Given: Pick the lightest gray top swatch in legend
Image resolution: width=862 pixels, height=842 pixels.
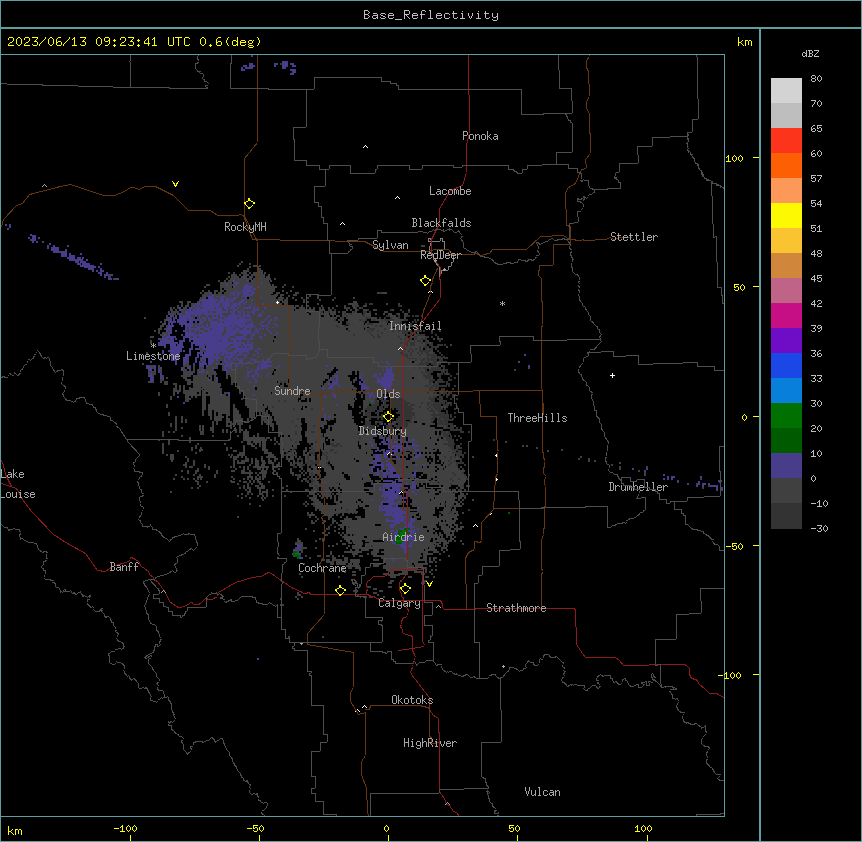Looking at the screenshot, I should pos(786,91).
